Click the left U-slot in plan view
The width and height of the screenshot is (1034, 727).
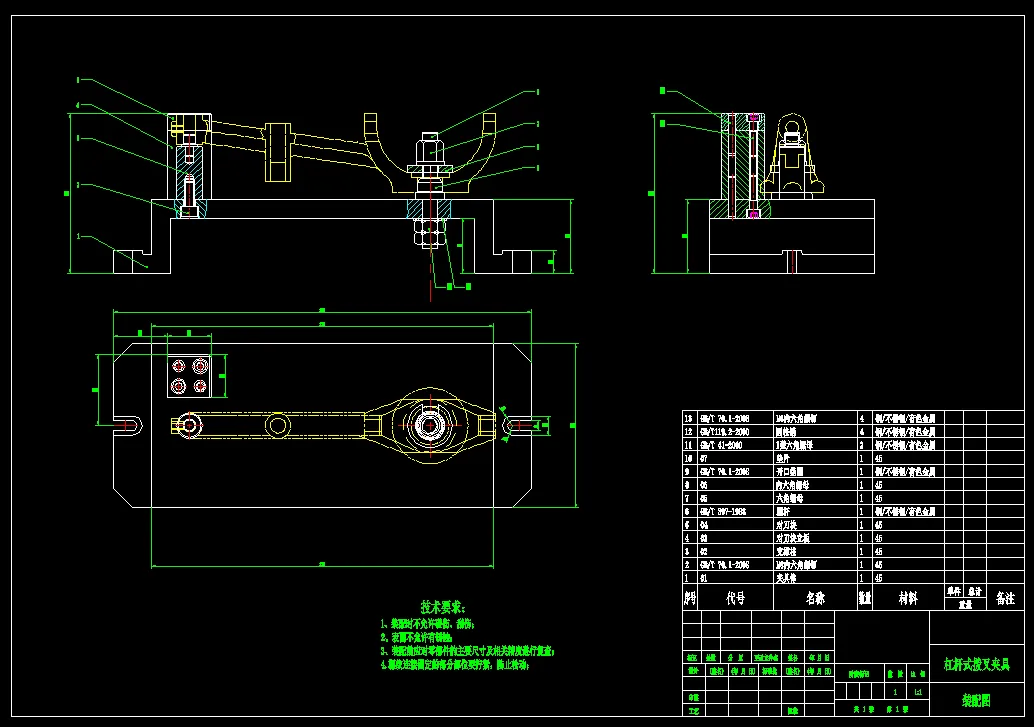point(128,426)
